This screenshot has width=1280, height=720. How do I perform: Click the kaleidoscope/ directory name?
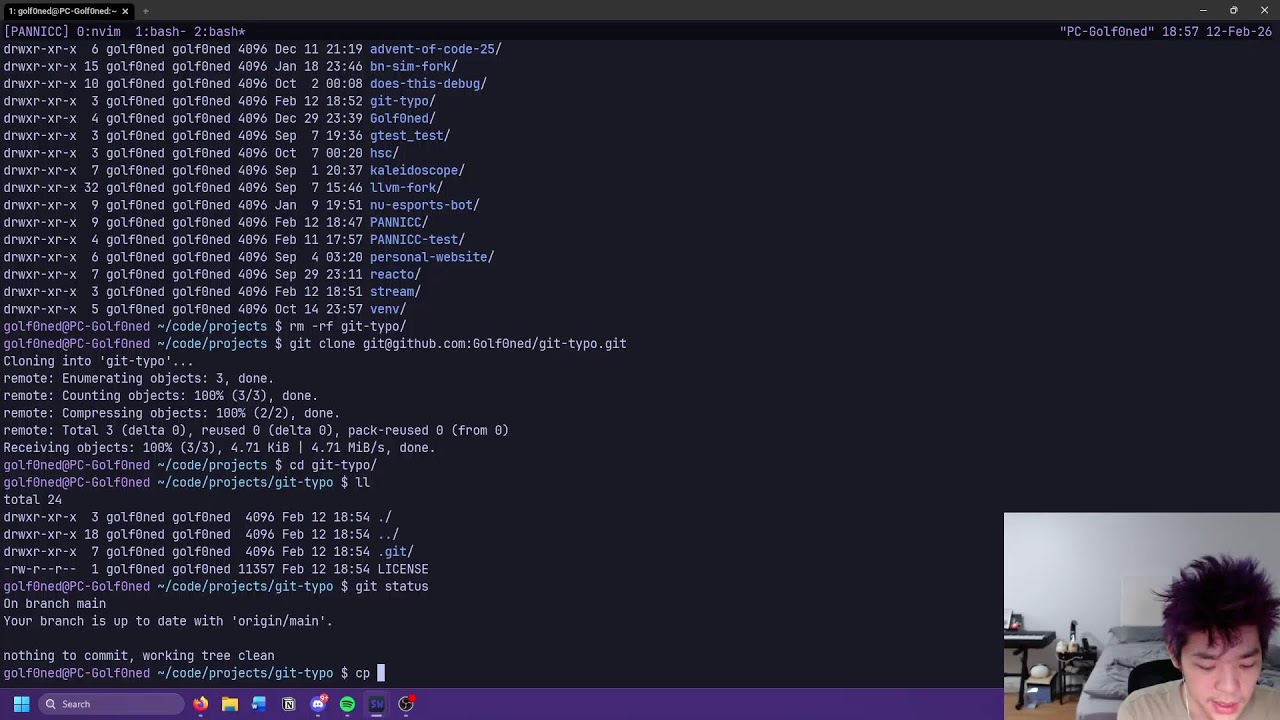point(417,170)
